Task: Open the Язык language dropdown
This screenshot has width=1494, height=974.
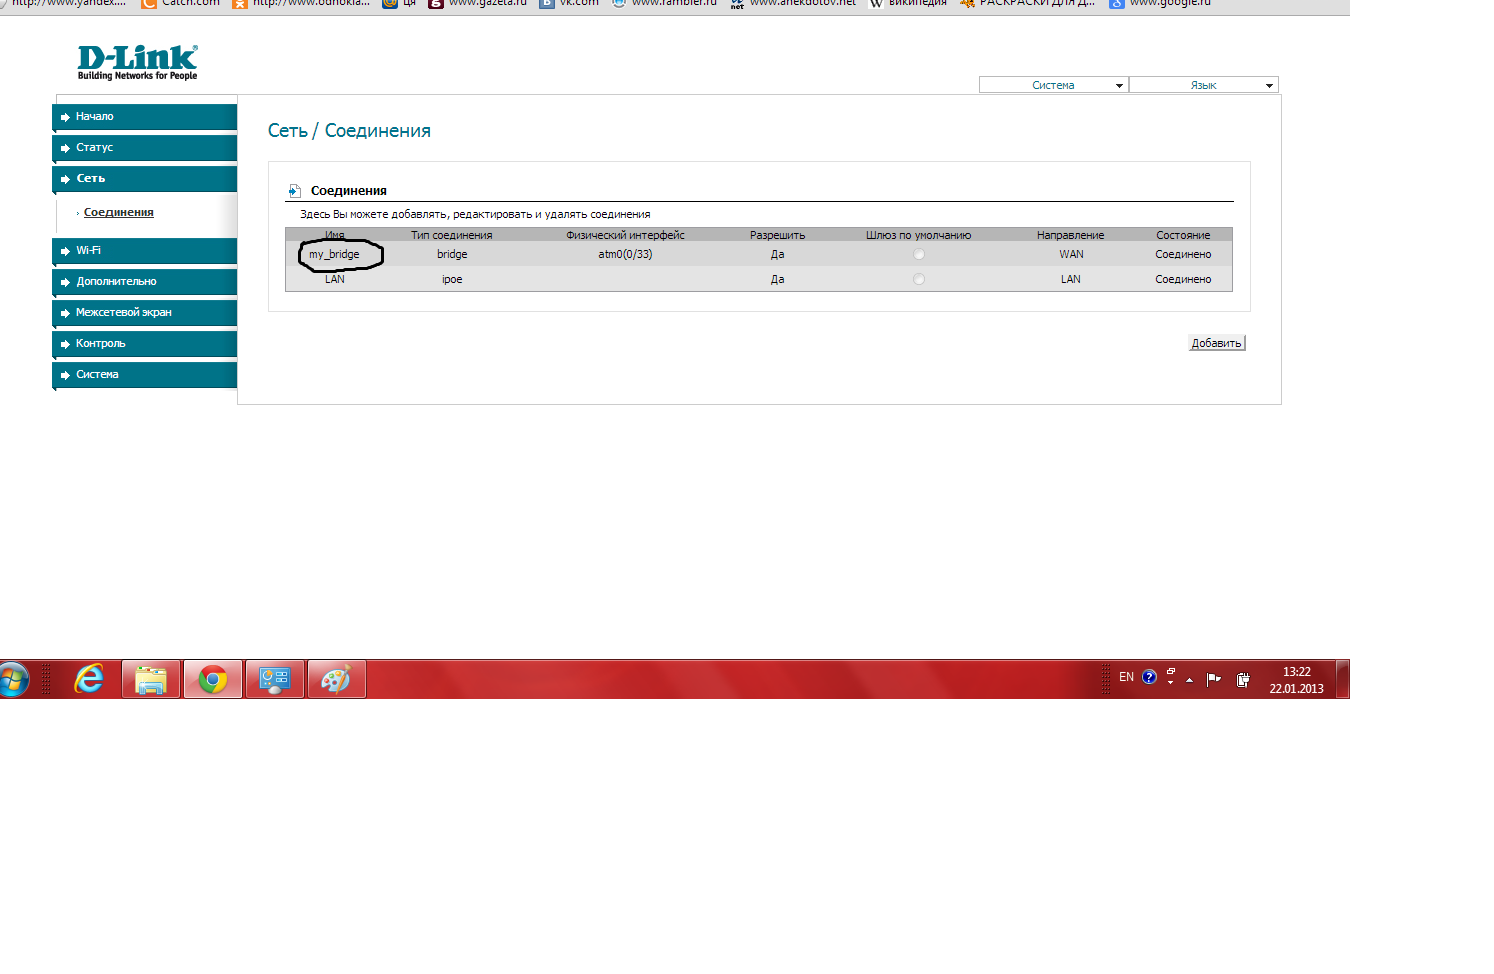Action: click(x=1204, y=85)
